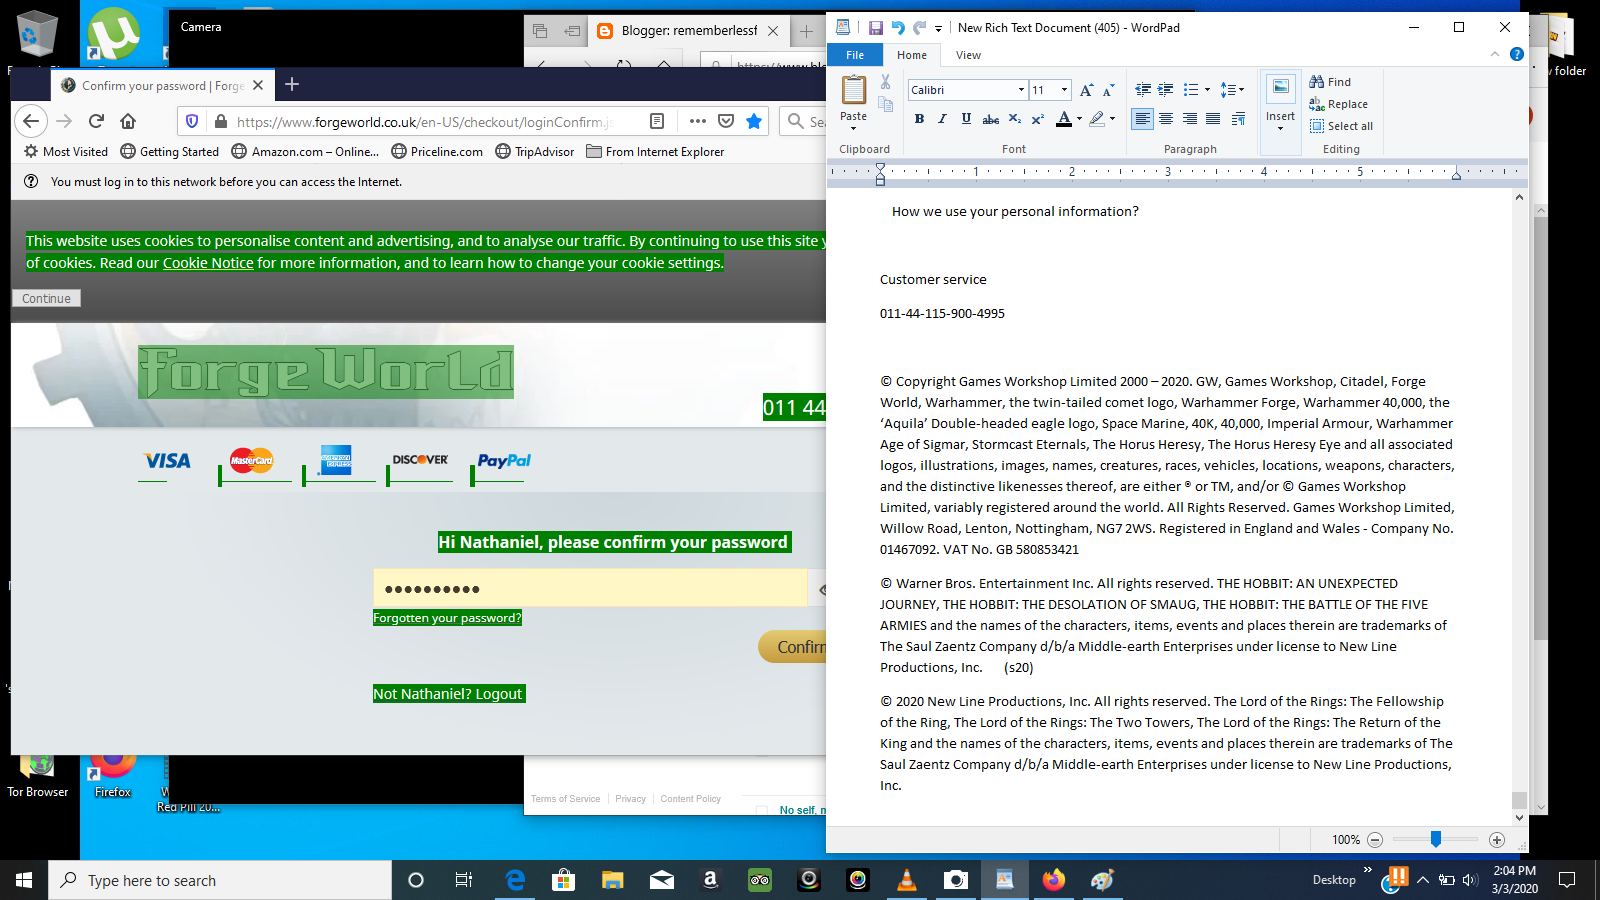
Task: Apply superscript formatting in WordPad
Action: point(1038,119)
